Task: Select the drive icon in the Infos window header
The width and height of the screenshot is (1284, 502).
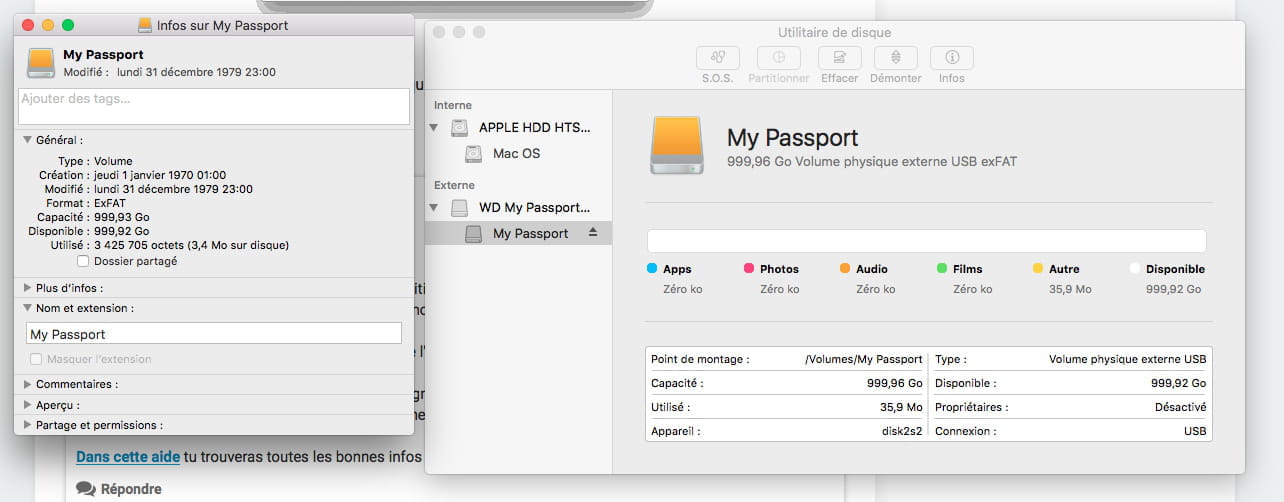Action: 42,63
